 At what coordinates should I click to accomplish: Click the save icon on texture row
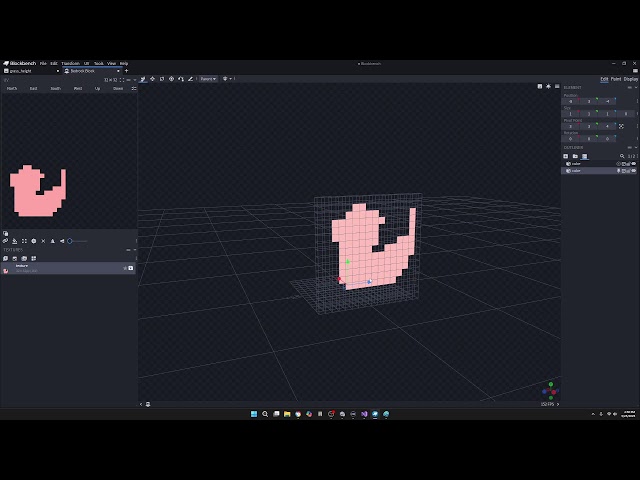[131, 268]
